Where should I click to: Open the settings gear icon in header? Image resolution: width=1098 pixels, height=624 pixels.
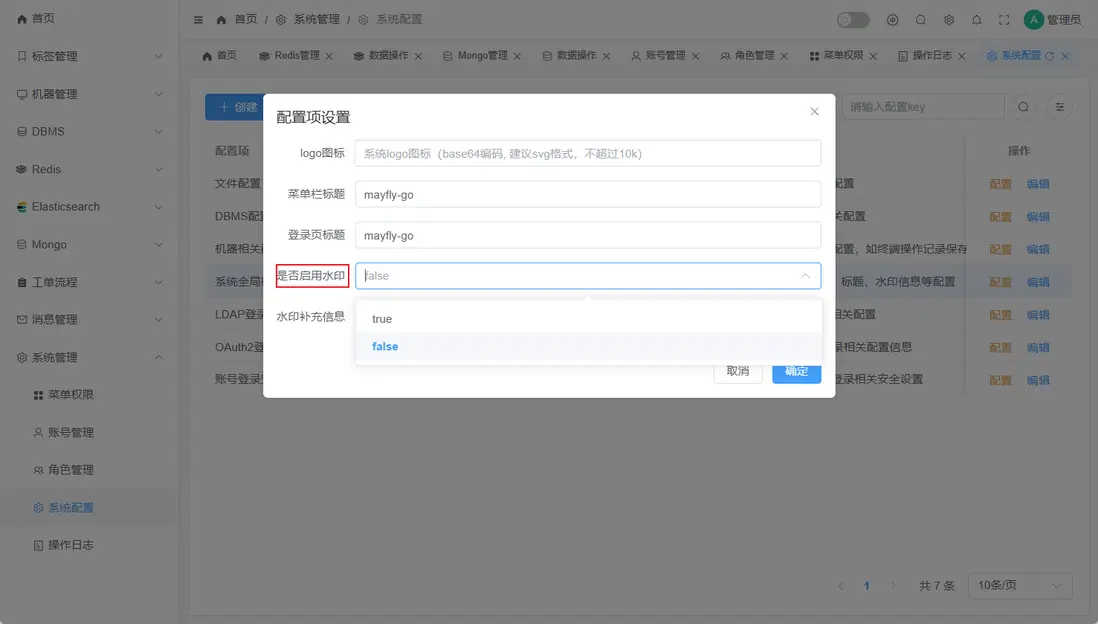[x=949, y=20]
